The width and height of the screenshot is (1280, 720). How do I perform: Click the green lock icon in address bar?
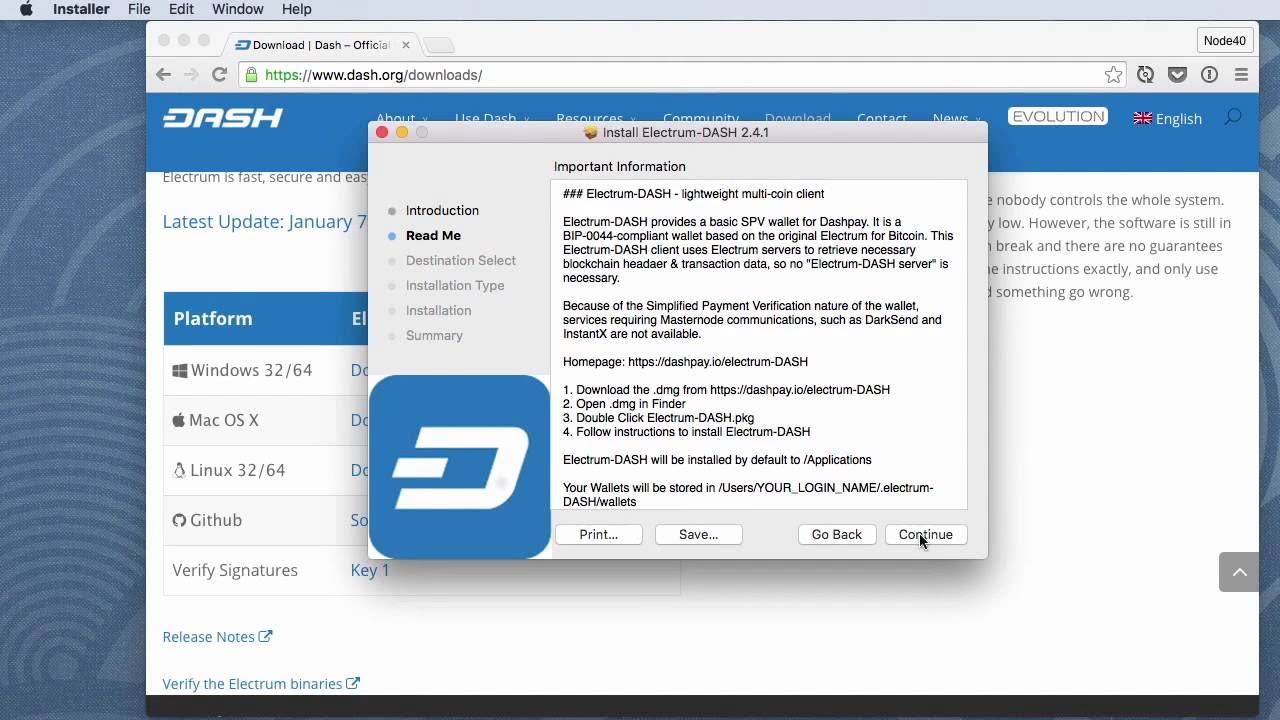pyautogui.click(x=250, y=75)
